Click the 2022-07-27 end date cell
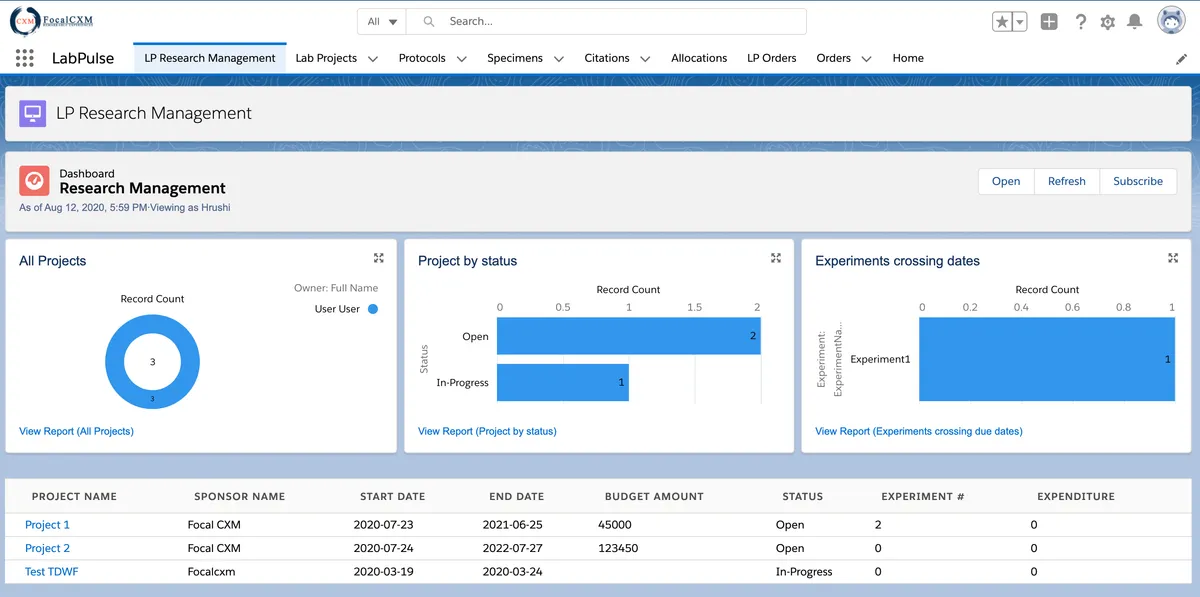Image resolution: width=1200 pixels, height=597 pixels. (512, 548)
